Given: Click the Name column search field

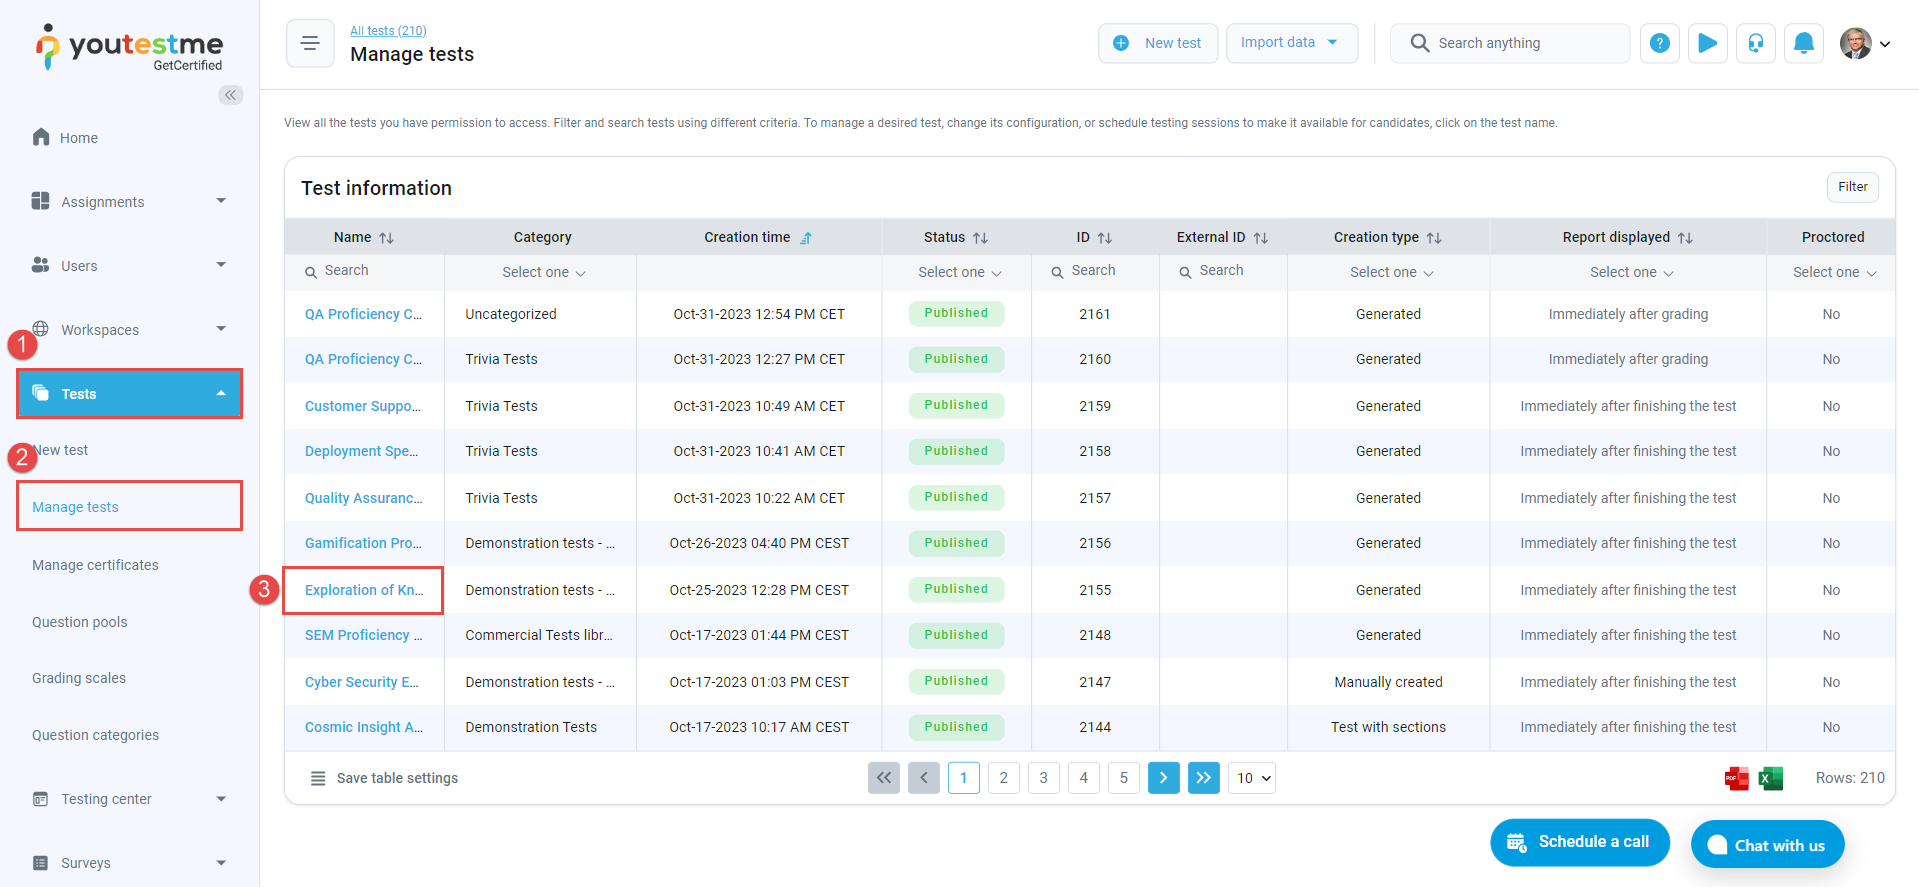Looking at the screenshot, I should tap(365, 271).
